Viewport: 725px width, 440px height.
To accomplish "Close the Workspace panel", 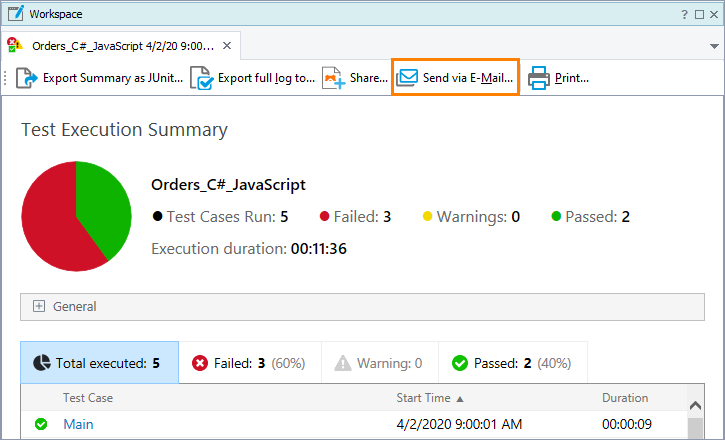I will (x=714, y=14).
